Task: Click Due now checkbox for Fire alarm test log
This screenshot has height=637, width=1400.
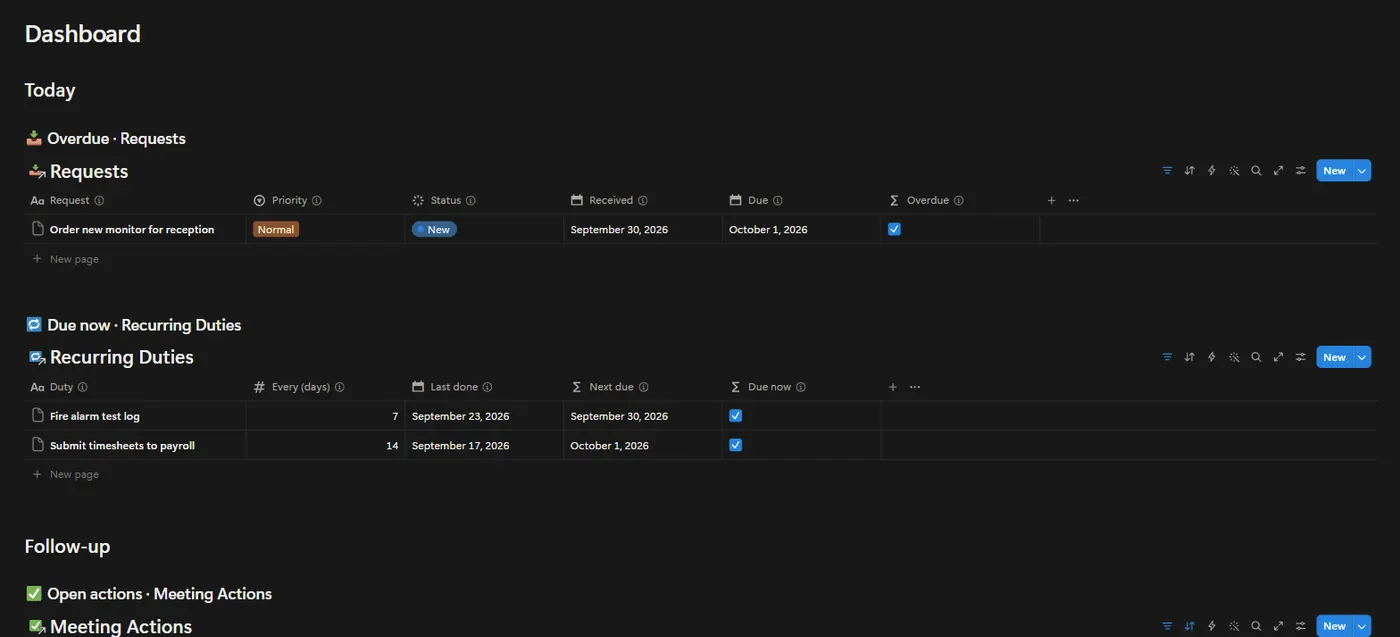Action: pyautogui.click(x=735, y=415)
